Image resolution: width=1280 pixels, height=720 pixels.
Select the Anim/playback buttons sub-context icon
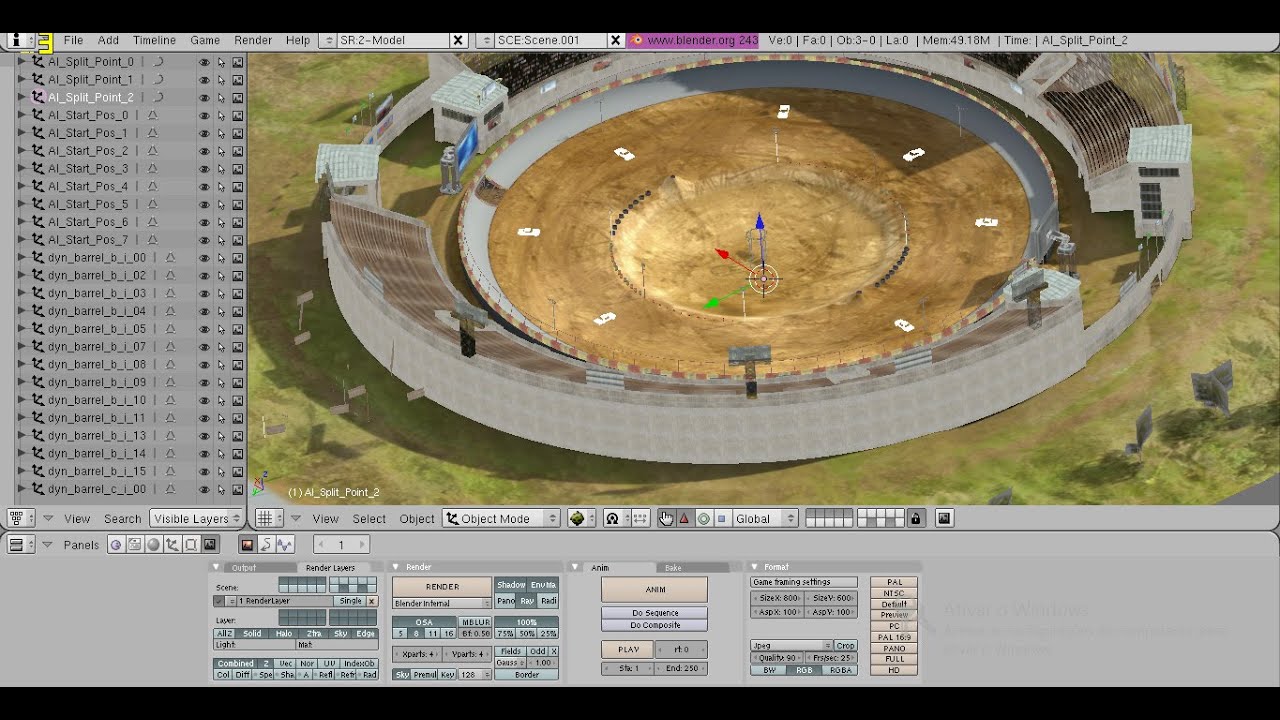[x=266, y=544]
